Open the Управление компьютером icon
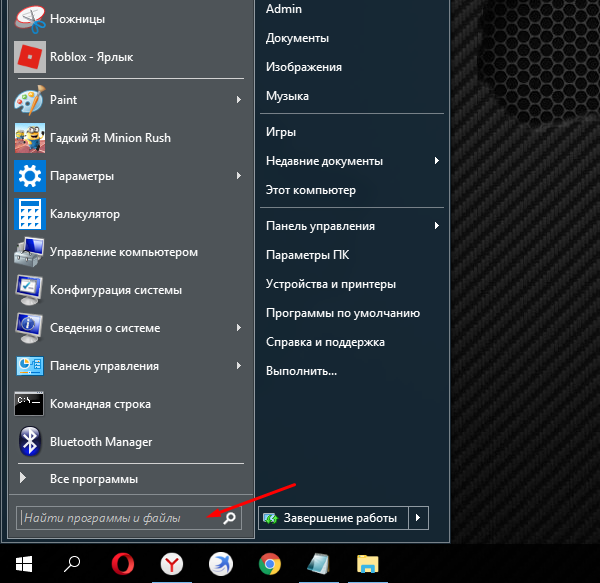The image size is (600, 583). tap(30, 252)
